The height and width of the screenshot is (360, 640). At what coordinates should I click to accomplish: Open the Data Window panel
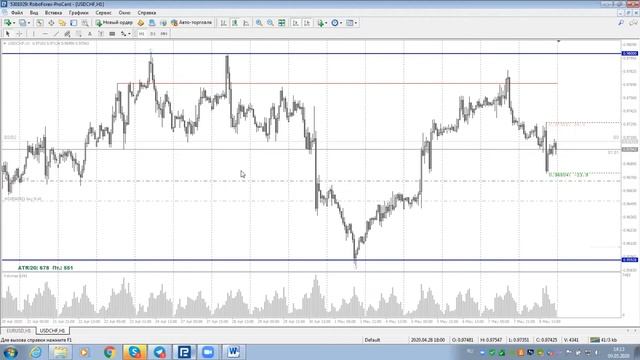pyautogui.click(x=51, y=23)
